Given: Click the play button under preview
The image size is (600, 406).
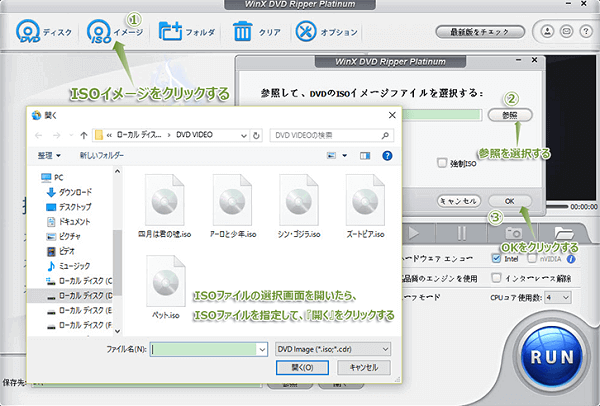Looking at the screenshot, I should [413, 233].
